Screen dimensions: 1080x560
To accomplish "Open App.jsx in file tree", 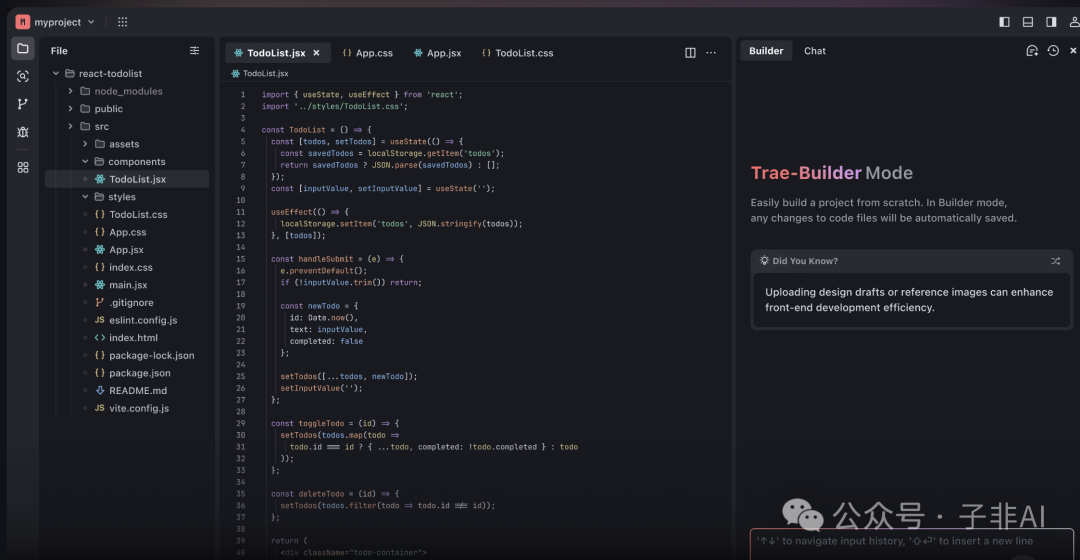I will point(127,249).
